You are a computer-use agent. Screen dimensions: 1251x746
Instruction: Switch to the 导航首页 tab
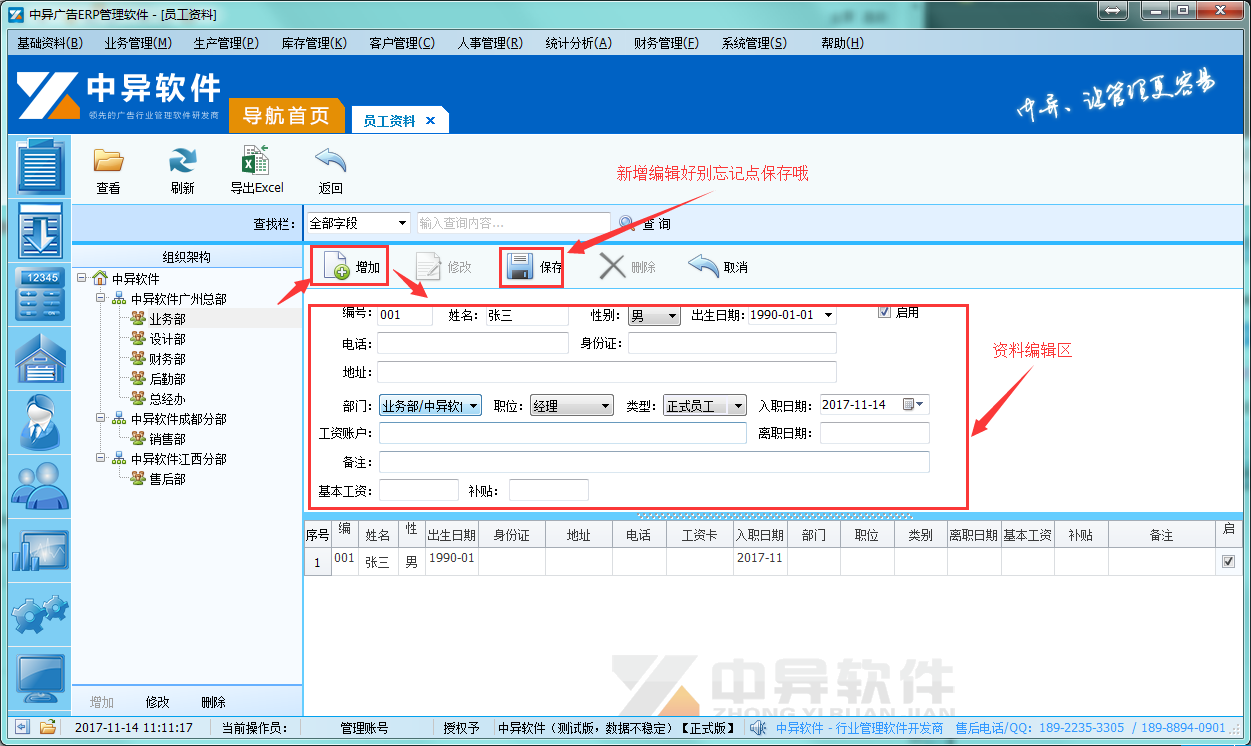[x=286, y=116]
